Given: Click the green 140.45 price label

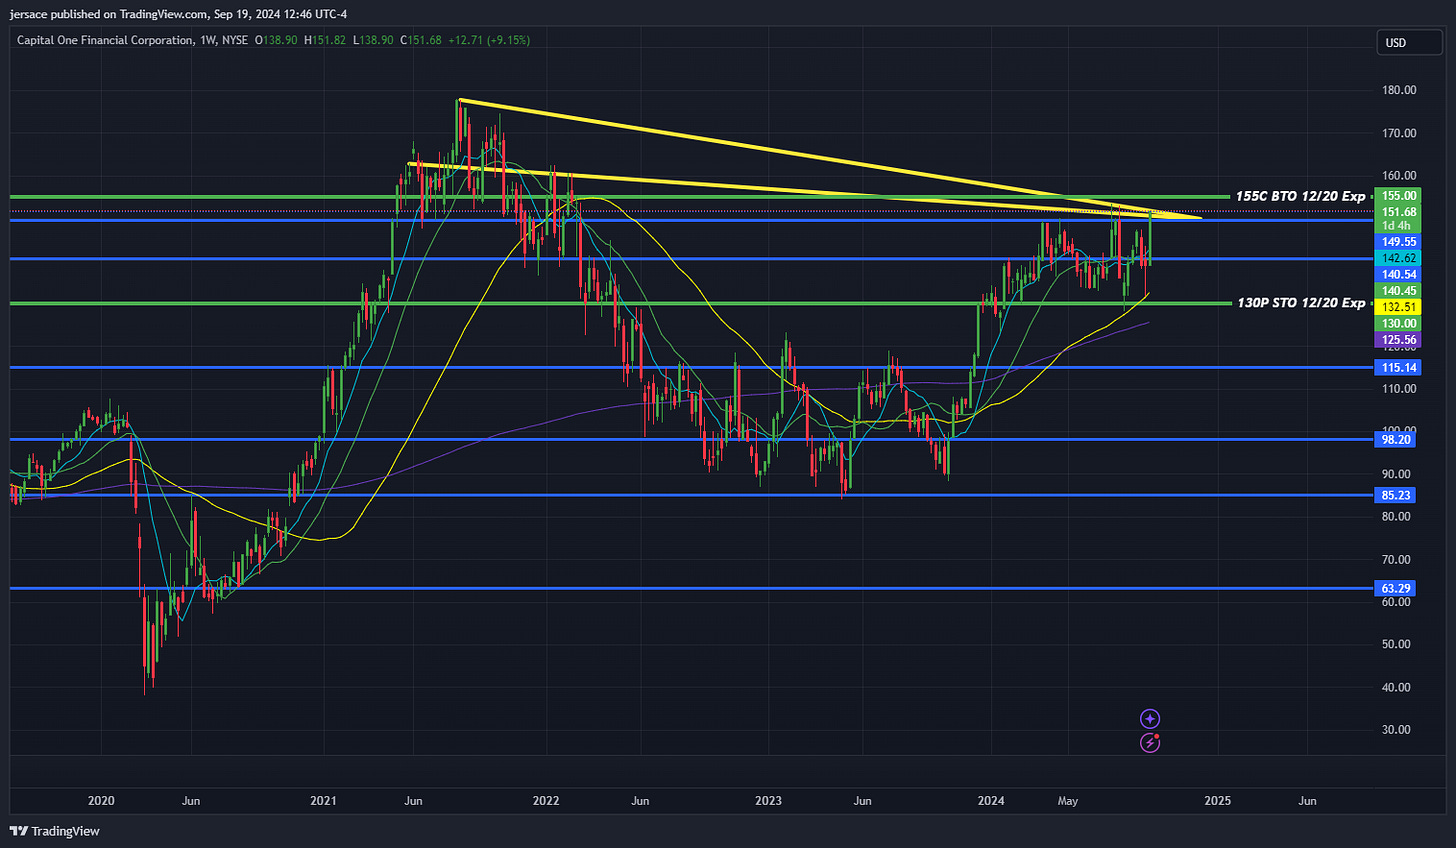Looking at the screenshot, I should tap(1399, 291).
